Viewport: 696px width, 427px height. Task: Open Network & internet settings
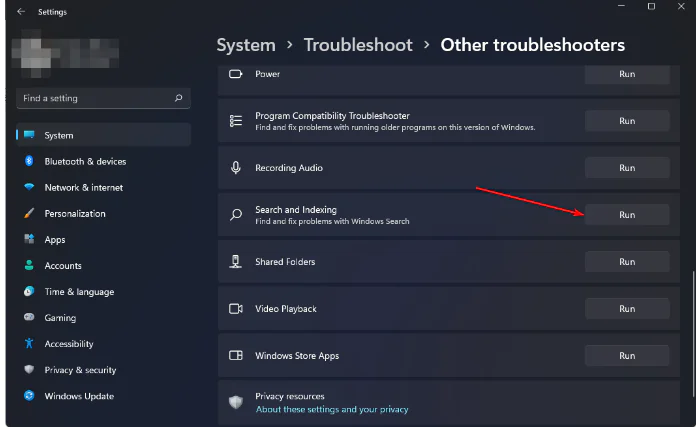pyautogui.click(x=103, y=187)
